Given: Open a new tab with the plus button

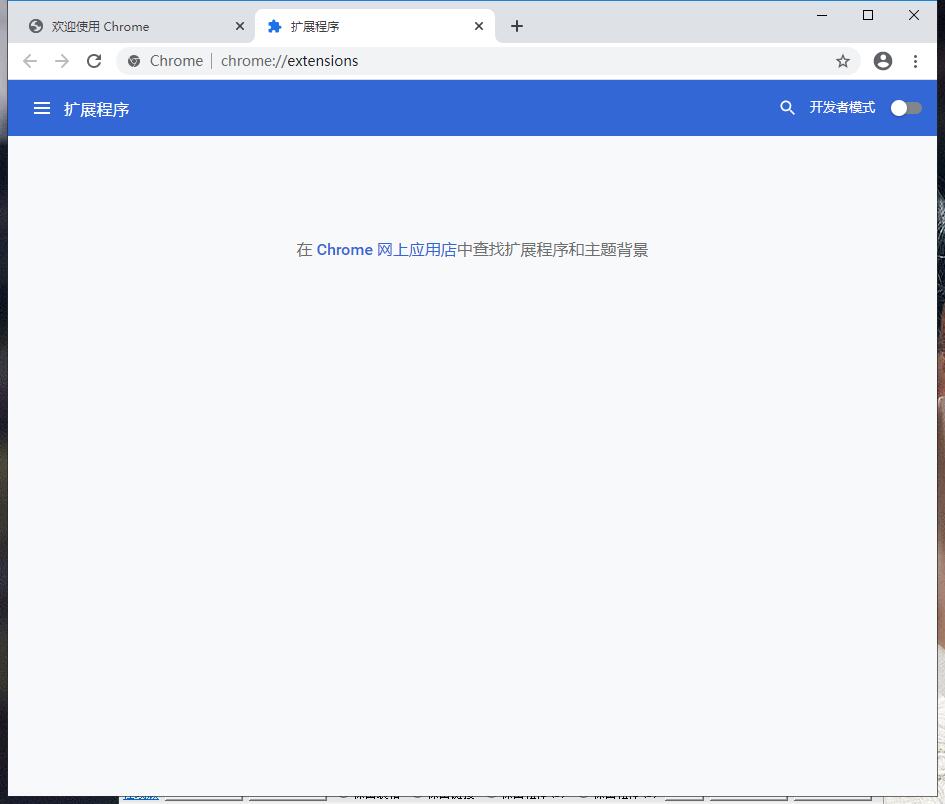Looking at the screenshot, I should tap(516, 26).
